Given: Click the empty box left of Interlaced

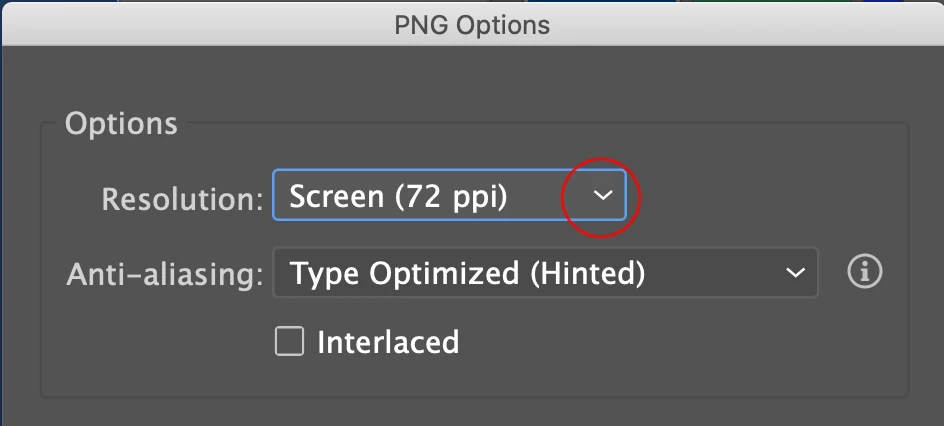Looking at the screenshot, I should point(289,342).
